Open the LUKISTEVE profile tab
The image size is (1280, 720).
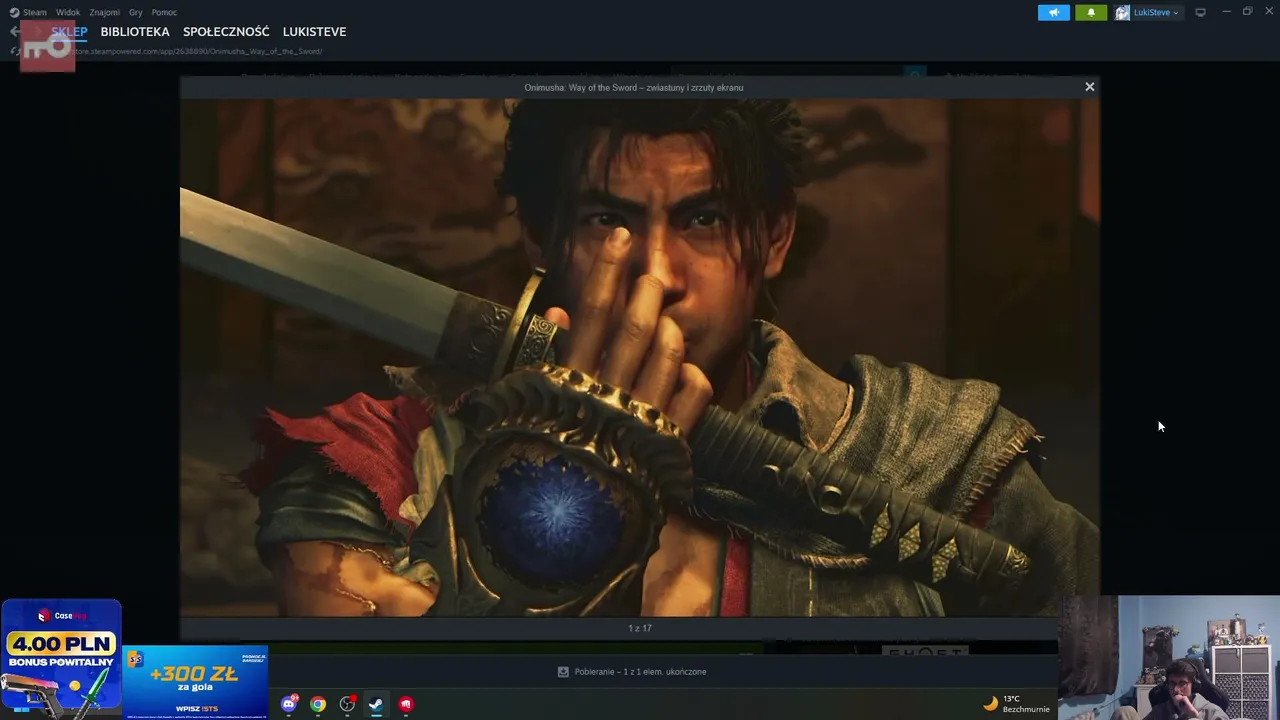click(x=314, y=32)
